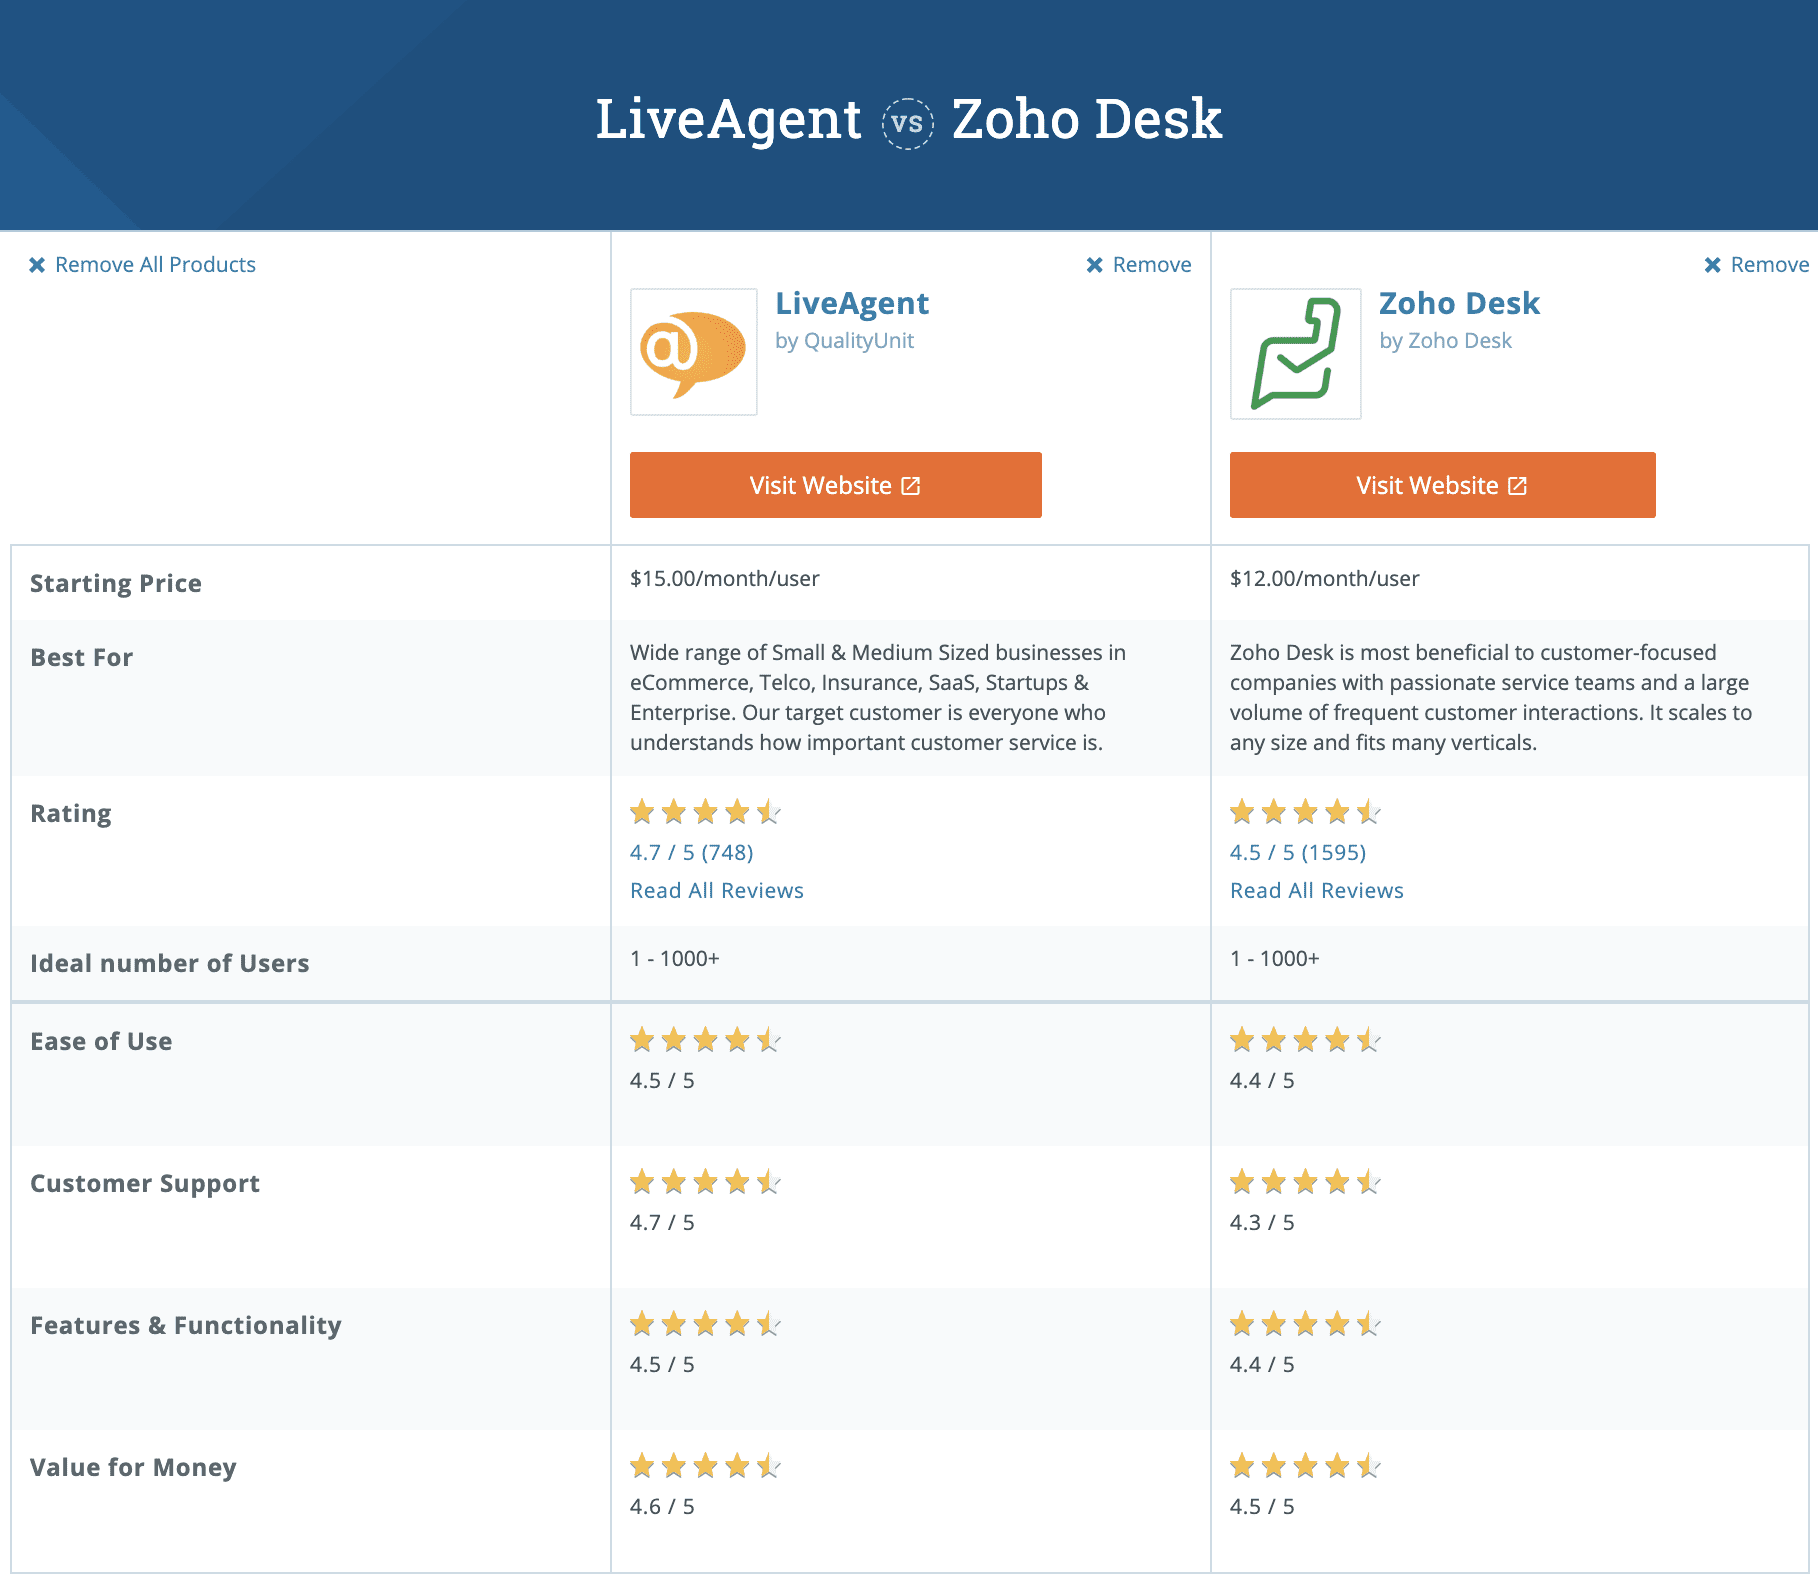
Task: Click the X icon to Remove LiveAgent
Action: 1095,264
